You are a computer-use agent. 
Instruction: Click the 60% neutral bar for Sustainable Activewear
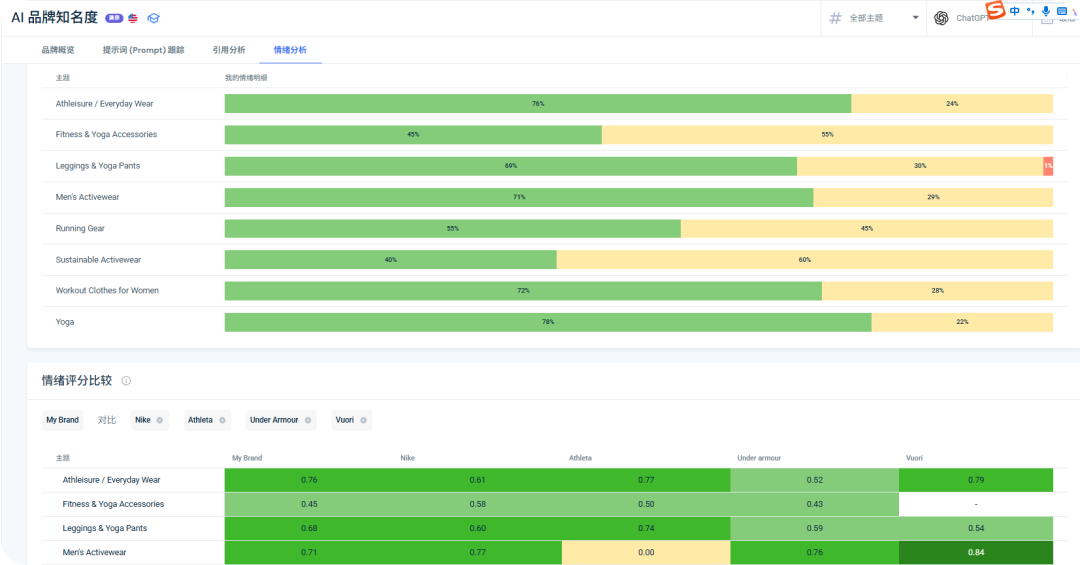(805, 260)
